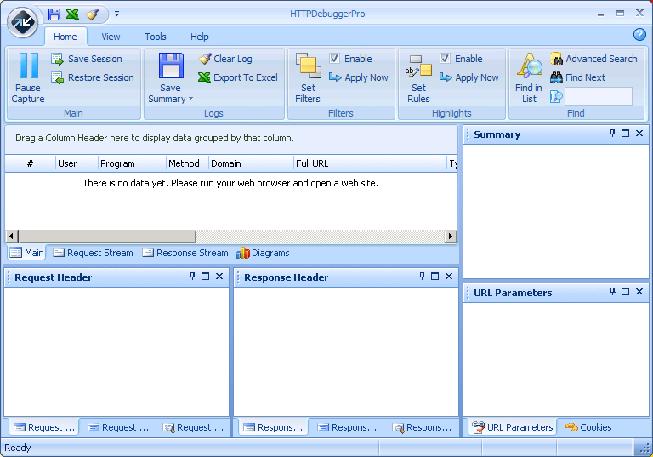The image size is (653, 457).
Task: Switch to the Home ribbon tab
Action: (65, 37)
